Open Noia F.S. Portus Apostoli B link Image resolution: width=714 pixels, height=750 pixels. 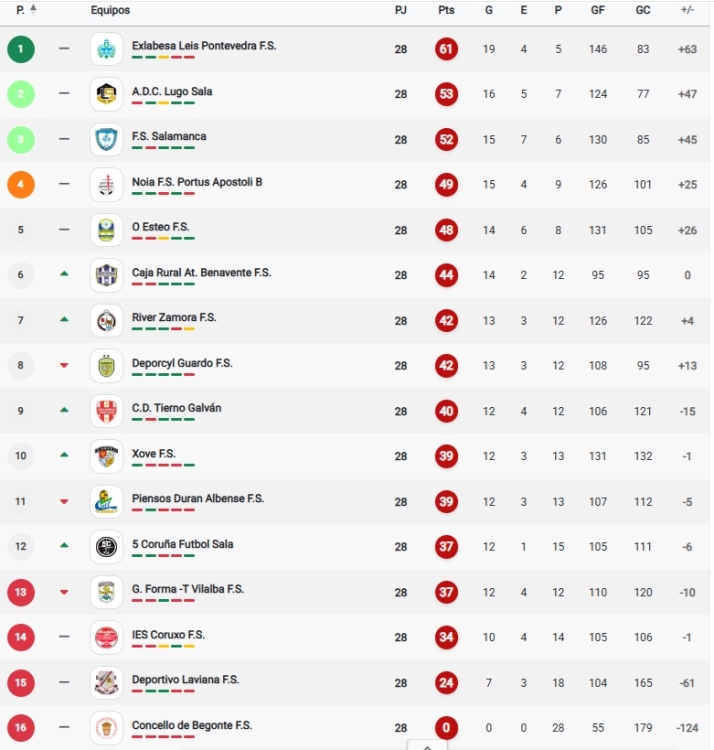[197, 182]
